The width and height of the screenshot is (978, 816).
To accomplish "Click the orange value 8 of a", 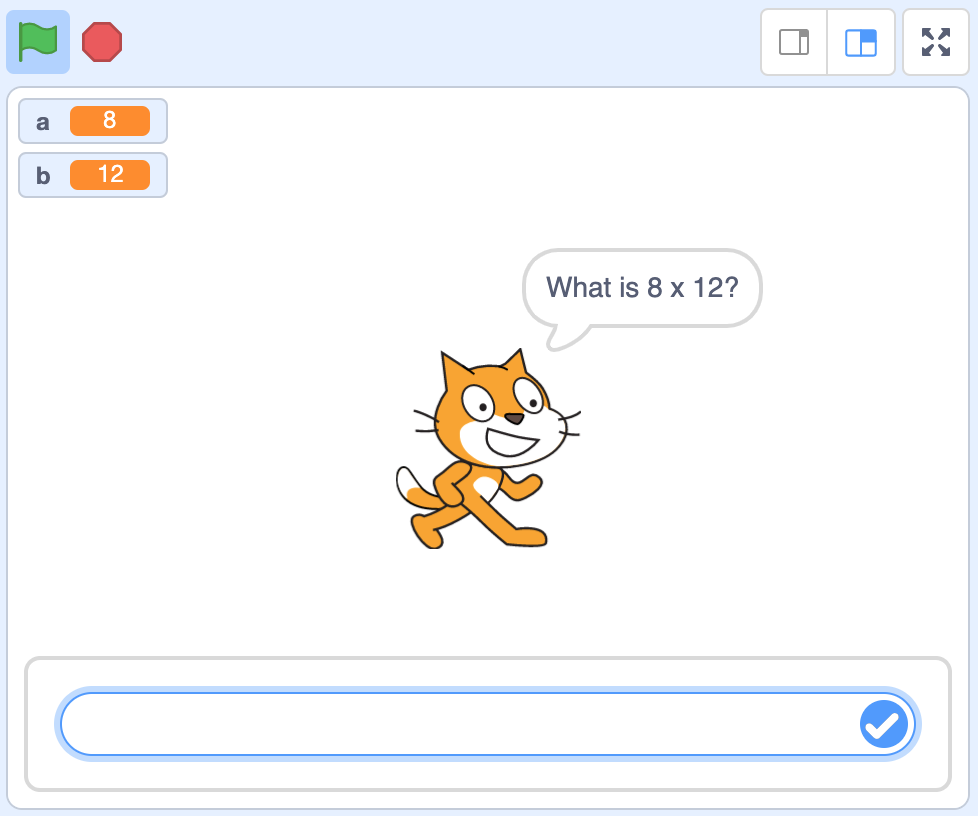I will tap(110, 120).
